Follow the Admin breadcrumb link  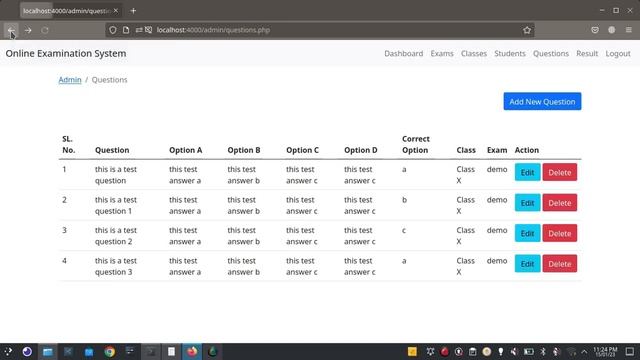pyautogui.click(x=70, y=80)
